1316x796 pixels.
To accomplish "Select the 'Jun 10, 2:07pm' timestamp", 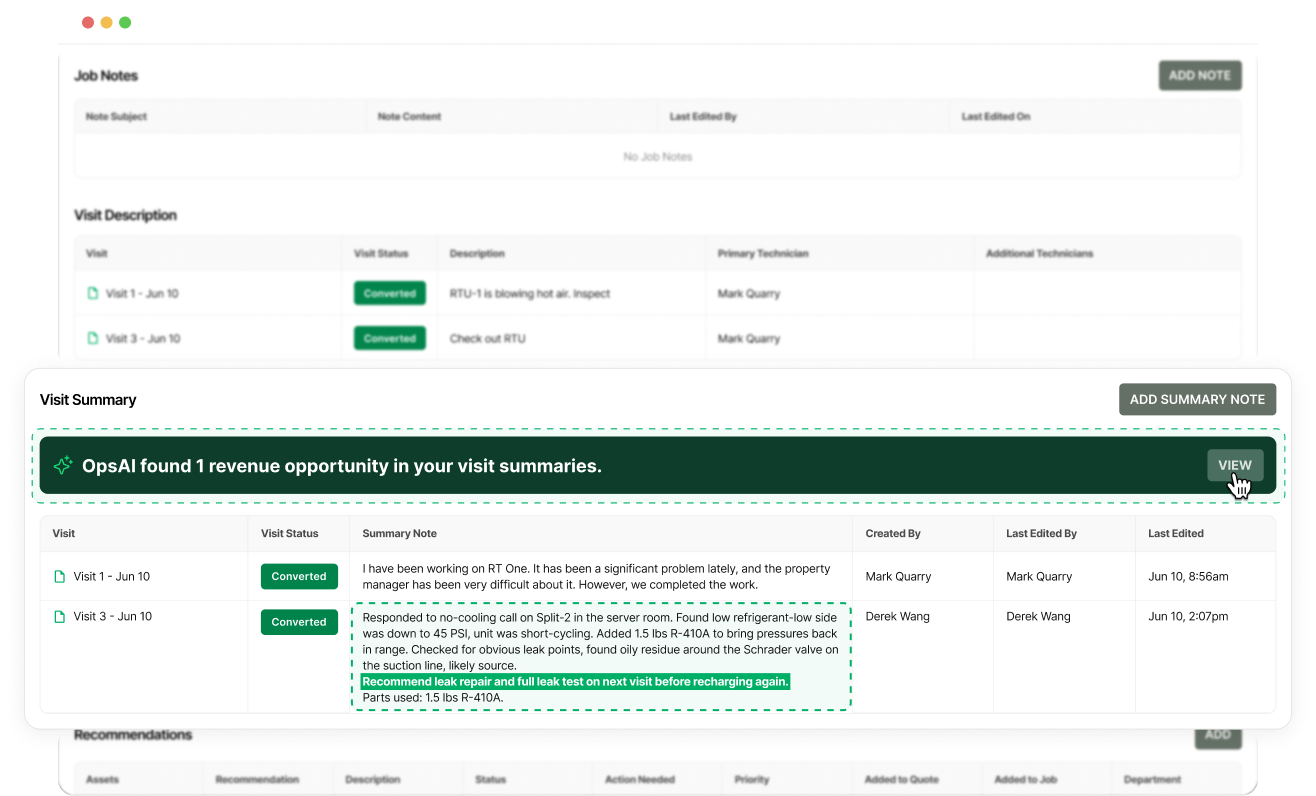I will click(1188, 617).
